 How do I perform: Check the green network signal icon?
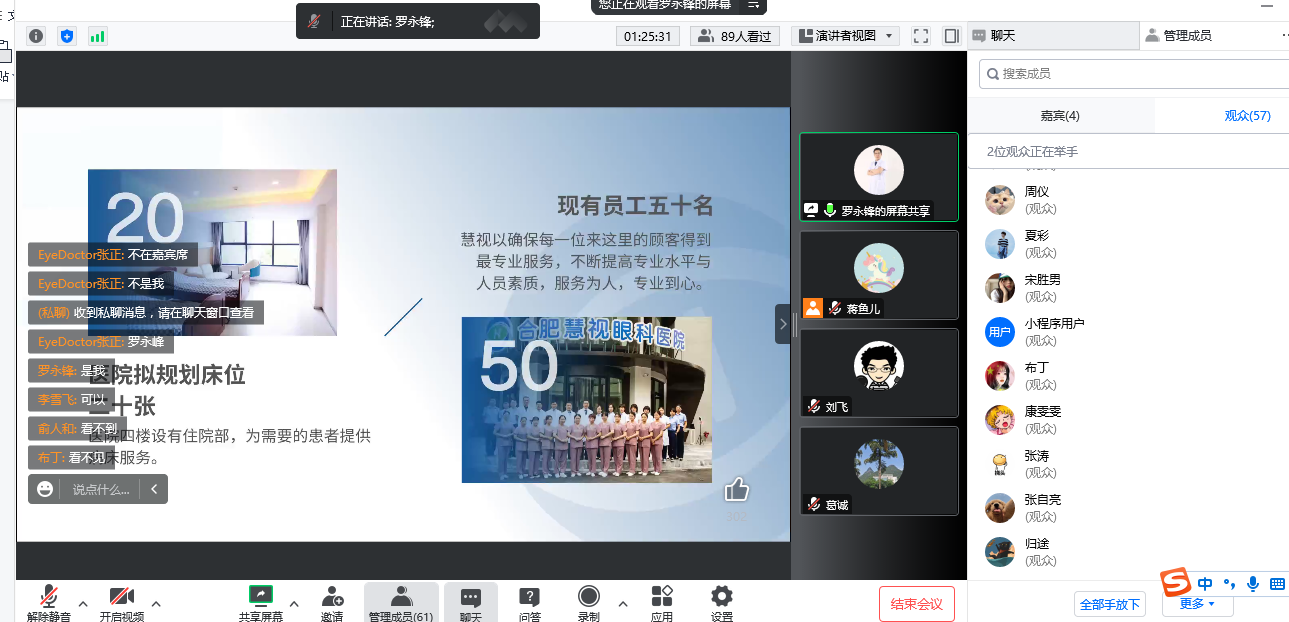[97, 36]
